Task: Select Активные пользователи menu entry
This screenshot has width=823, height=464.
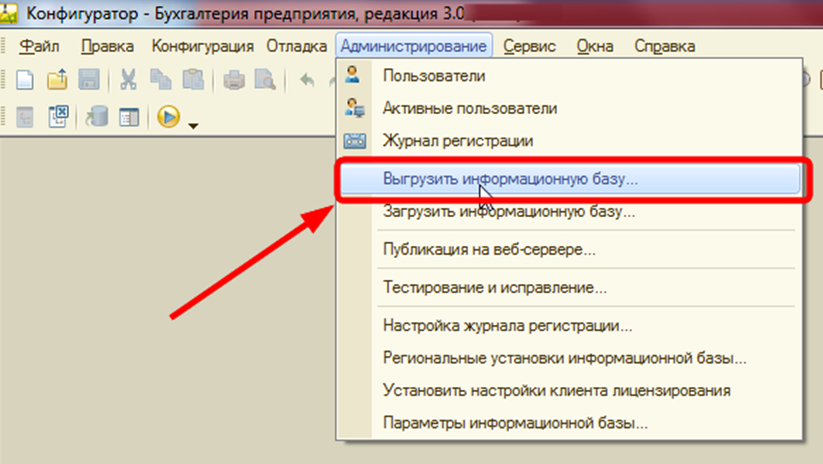Action: 569,108
